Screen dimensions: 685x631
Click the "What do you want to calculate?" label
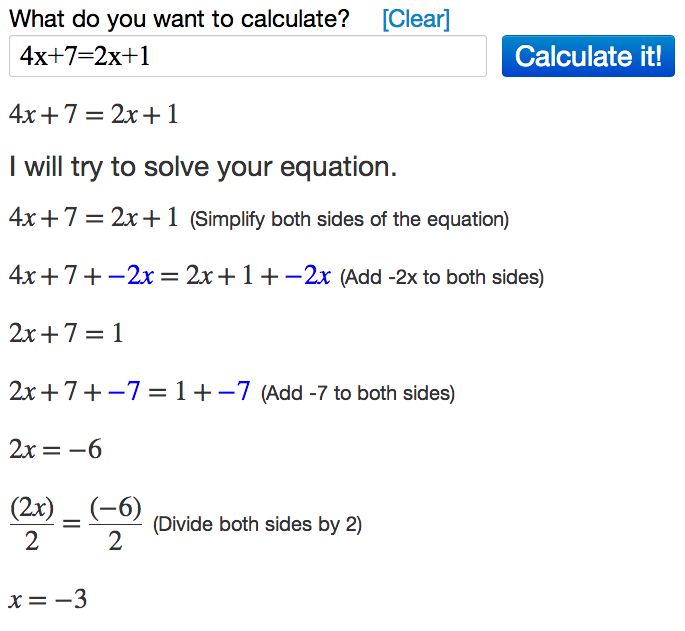point(180,19)
